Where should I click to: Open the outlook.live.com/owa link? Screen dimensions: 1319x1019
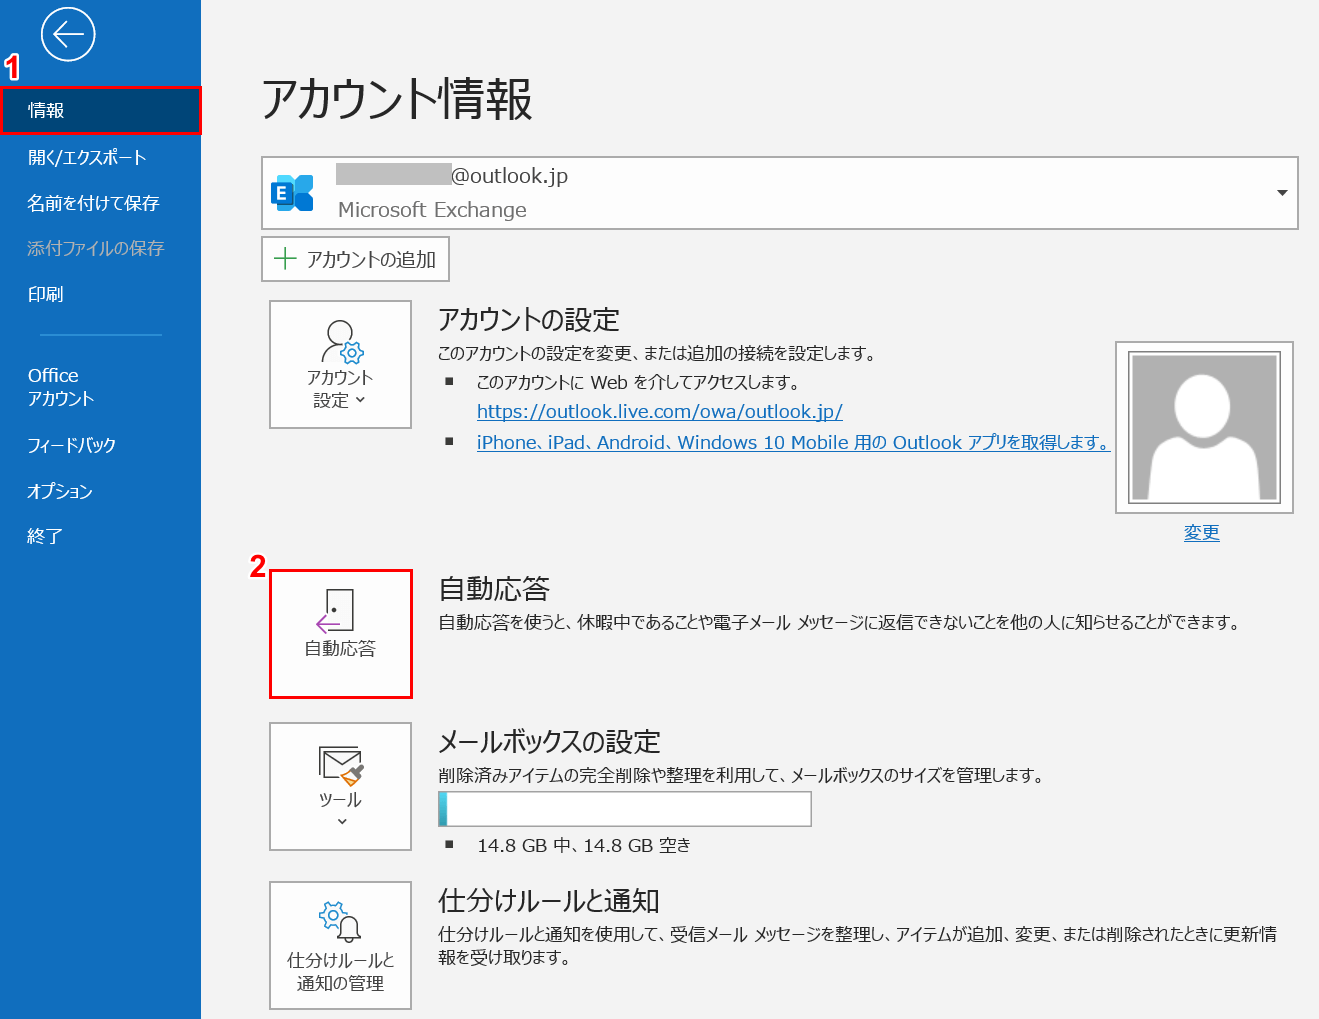pyautogui.click(x=660, y=411)
